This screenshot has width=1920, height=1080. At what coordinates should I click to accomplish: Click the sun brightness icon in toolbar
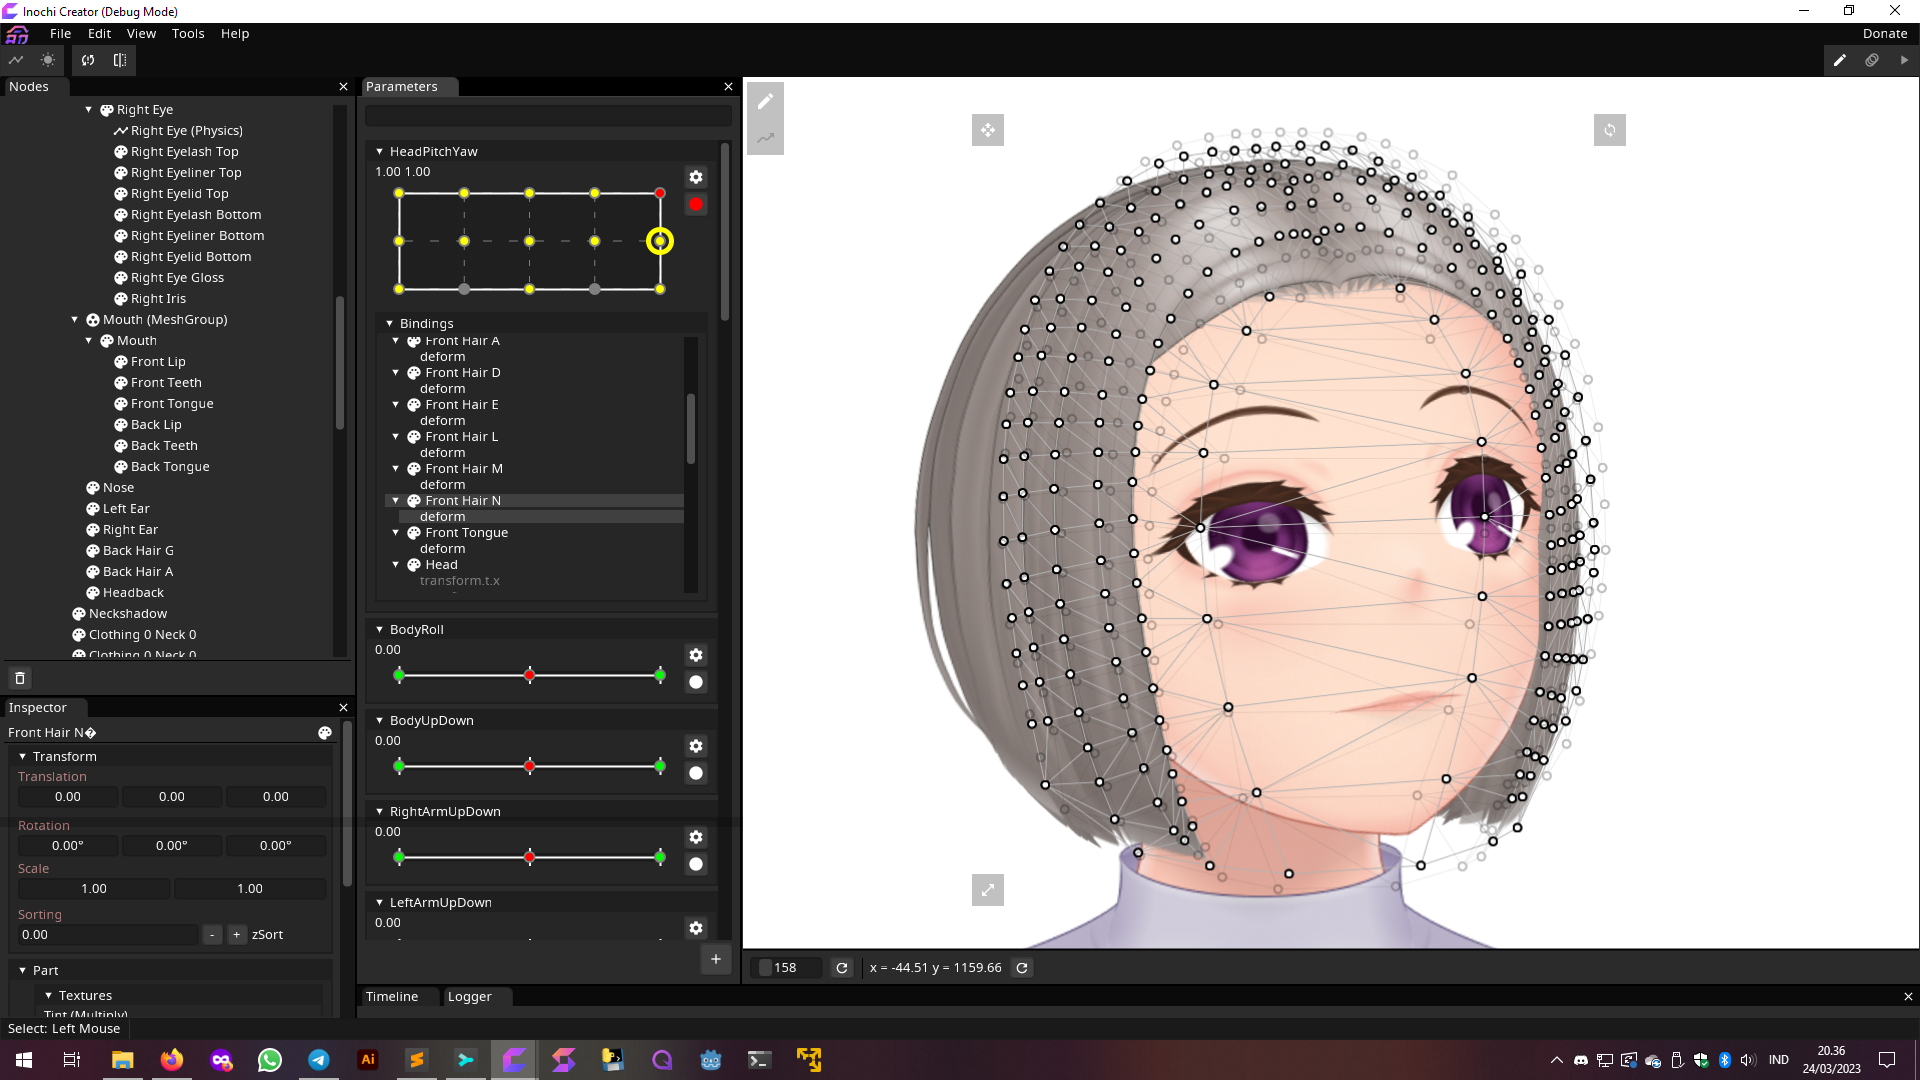47,60
